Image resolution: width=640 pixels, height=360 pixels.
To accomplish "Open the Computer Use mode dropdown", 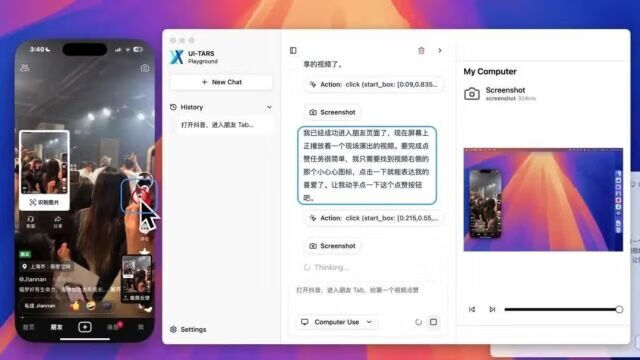I will 336,322.
